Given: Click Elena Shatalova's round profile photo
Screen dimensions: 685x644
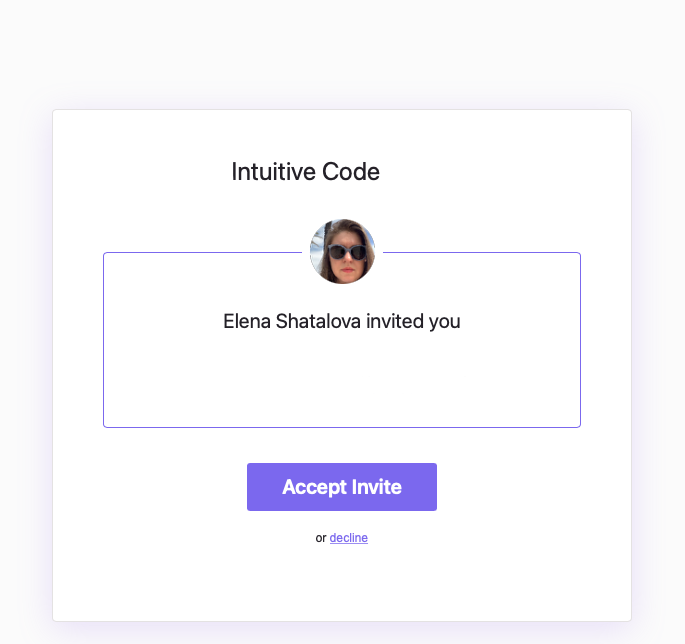Looking at the screenshot, I should [x=342, y=251].
